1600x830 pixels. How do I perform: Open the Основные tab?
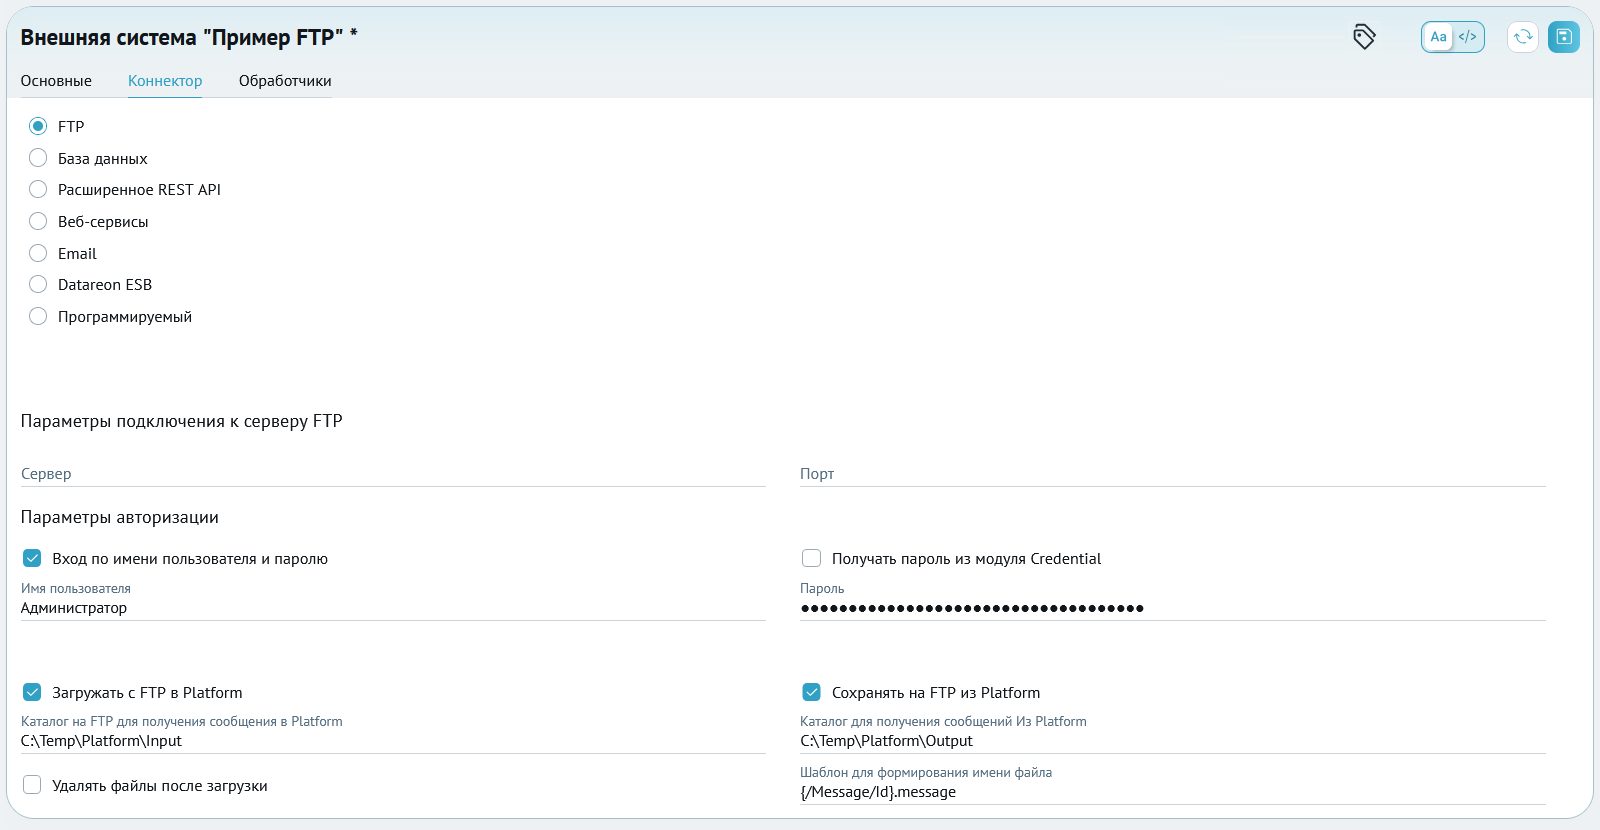[56, 81]
